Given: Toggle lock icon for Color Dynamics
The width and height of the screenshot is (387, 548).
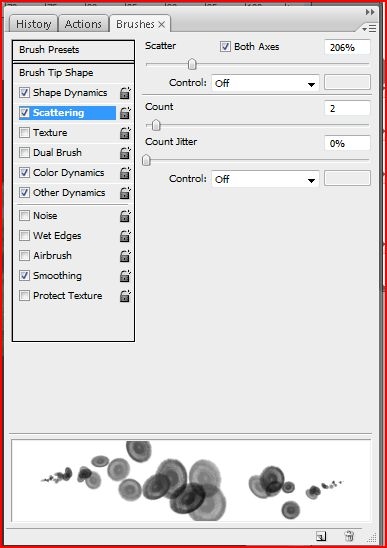Looking at the screenshot, I should (125, 173).
